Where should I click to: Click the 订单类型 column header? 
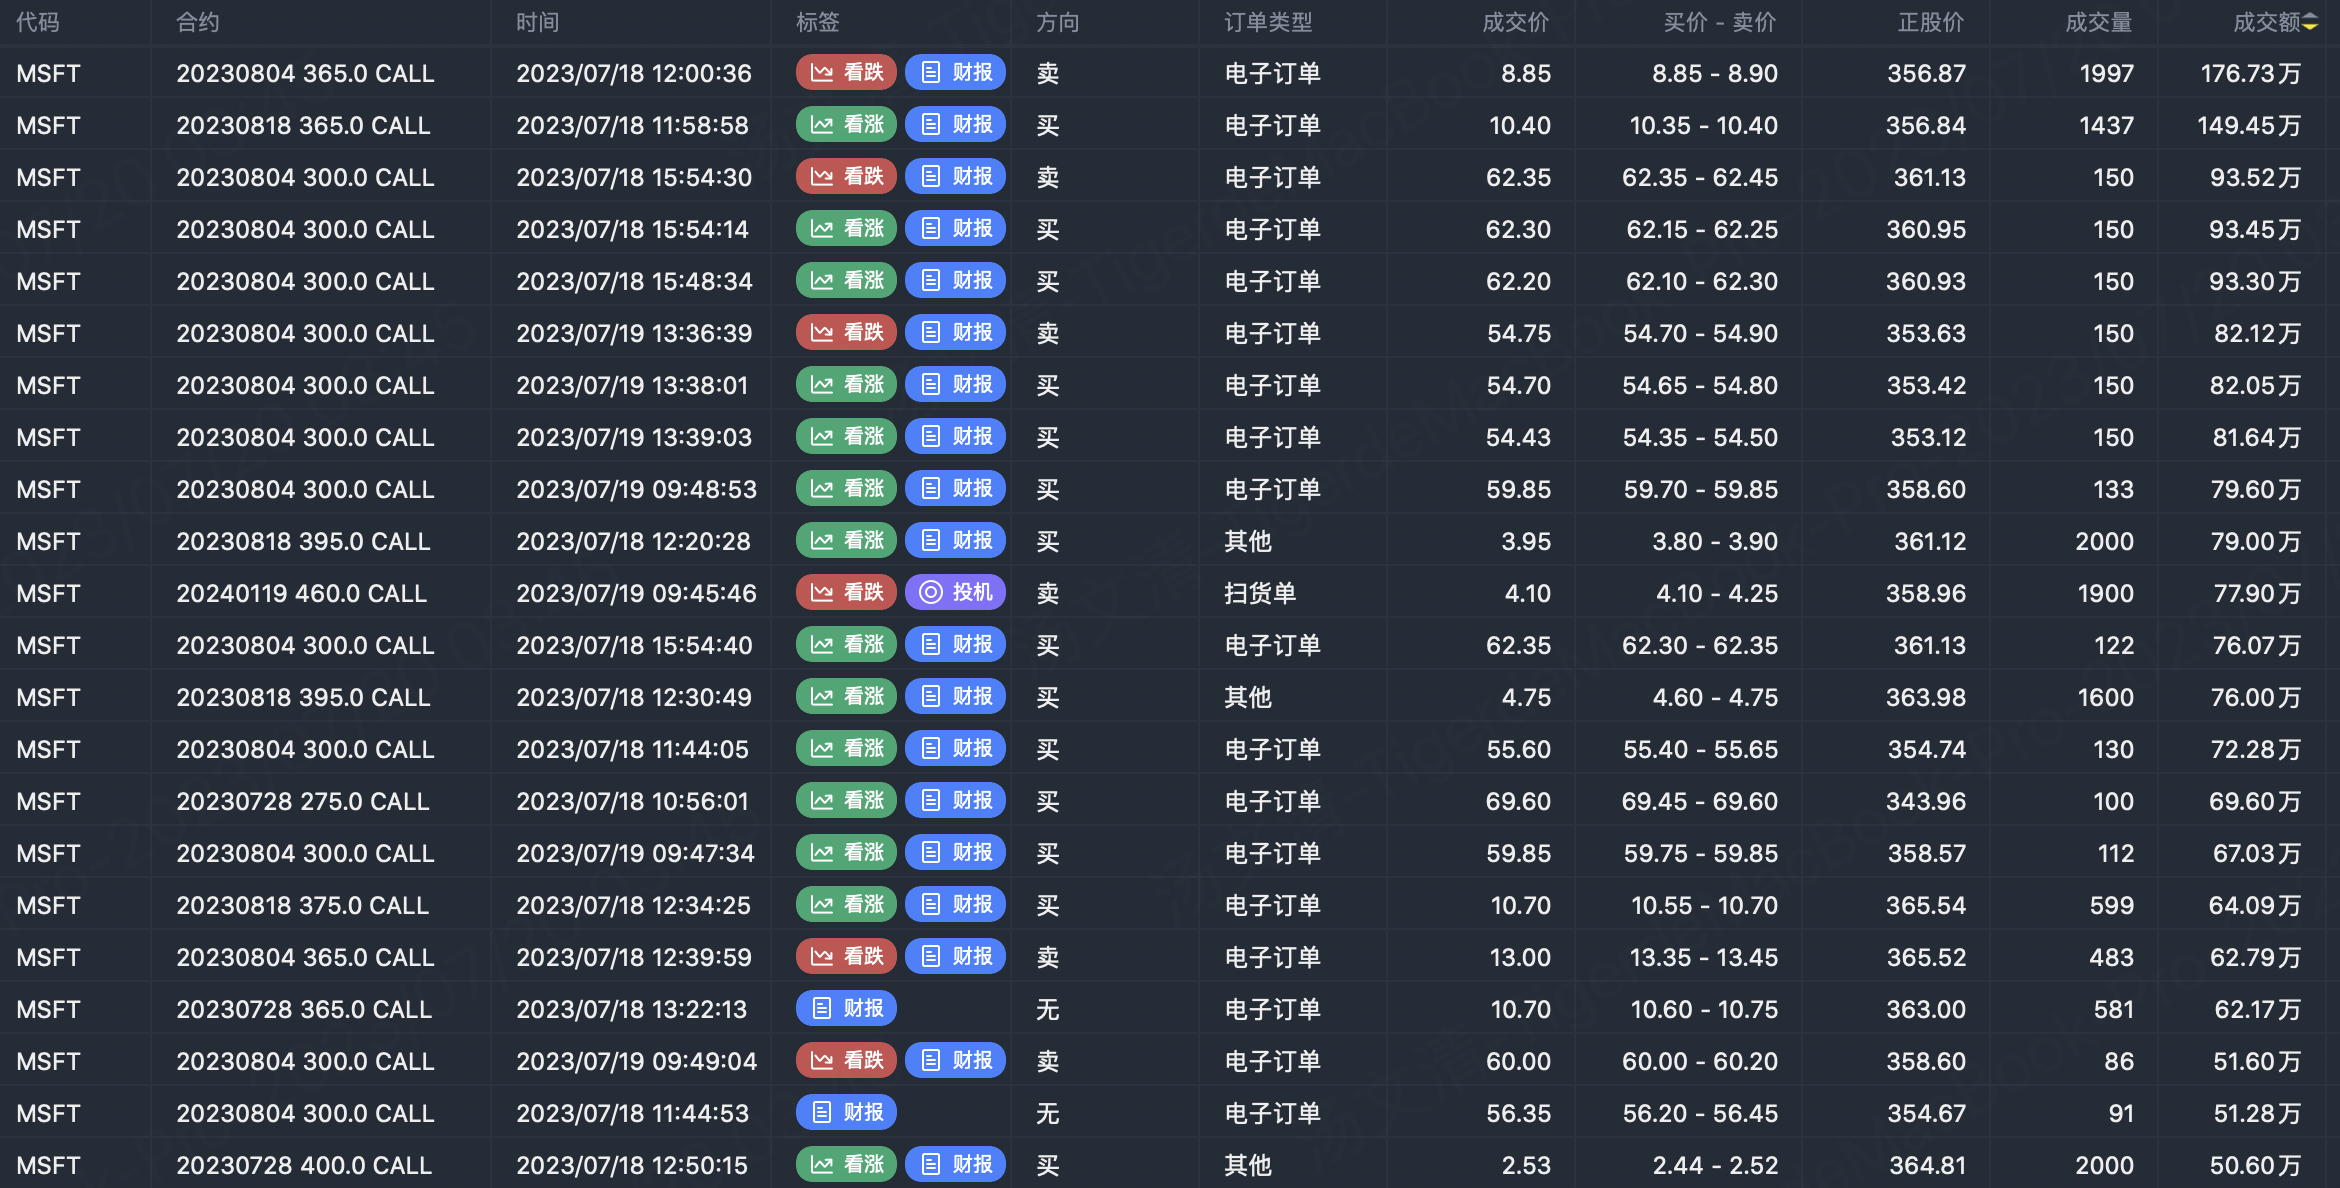(1268, 22)
